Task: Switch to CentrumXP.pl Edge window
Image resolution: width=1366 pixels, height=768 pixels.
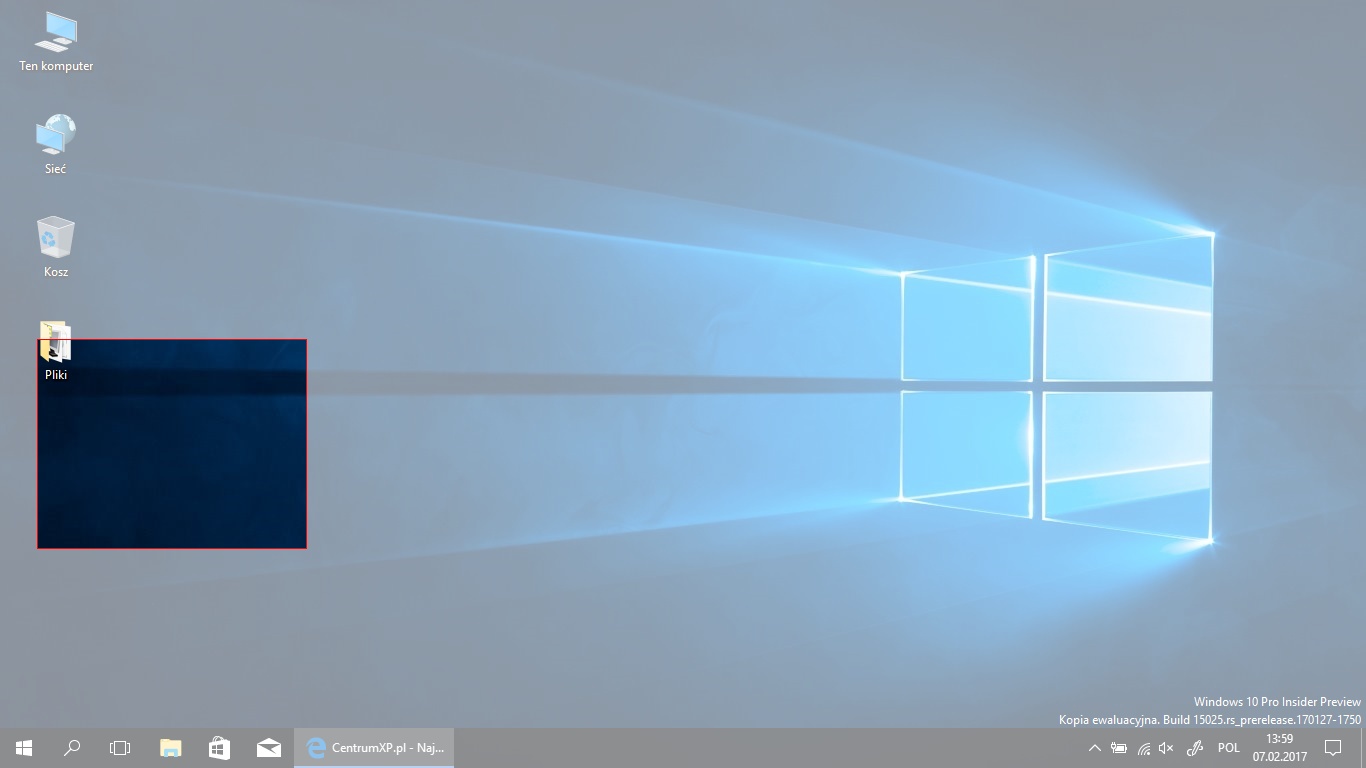Action: click(374, 748)
